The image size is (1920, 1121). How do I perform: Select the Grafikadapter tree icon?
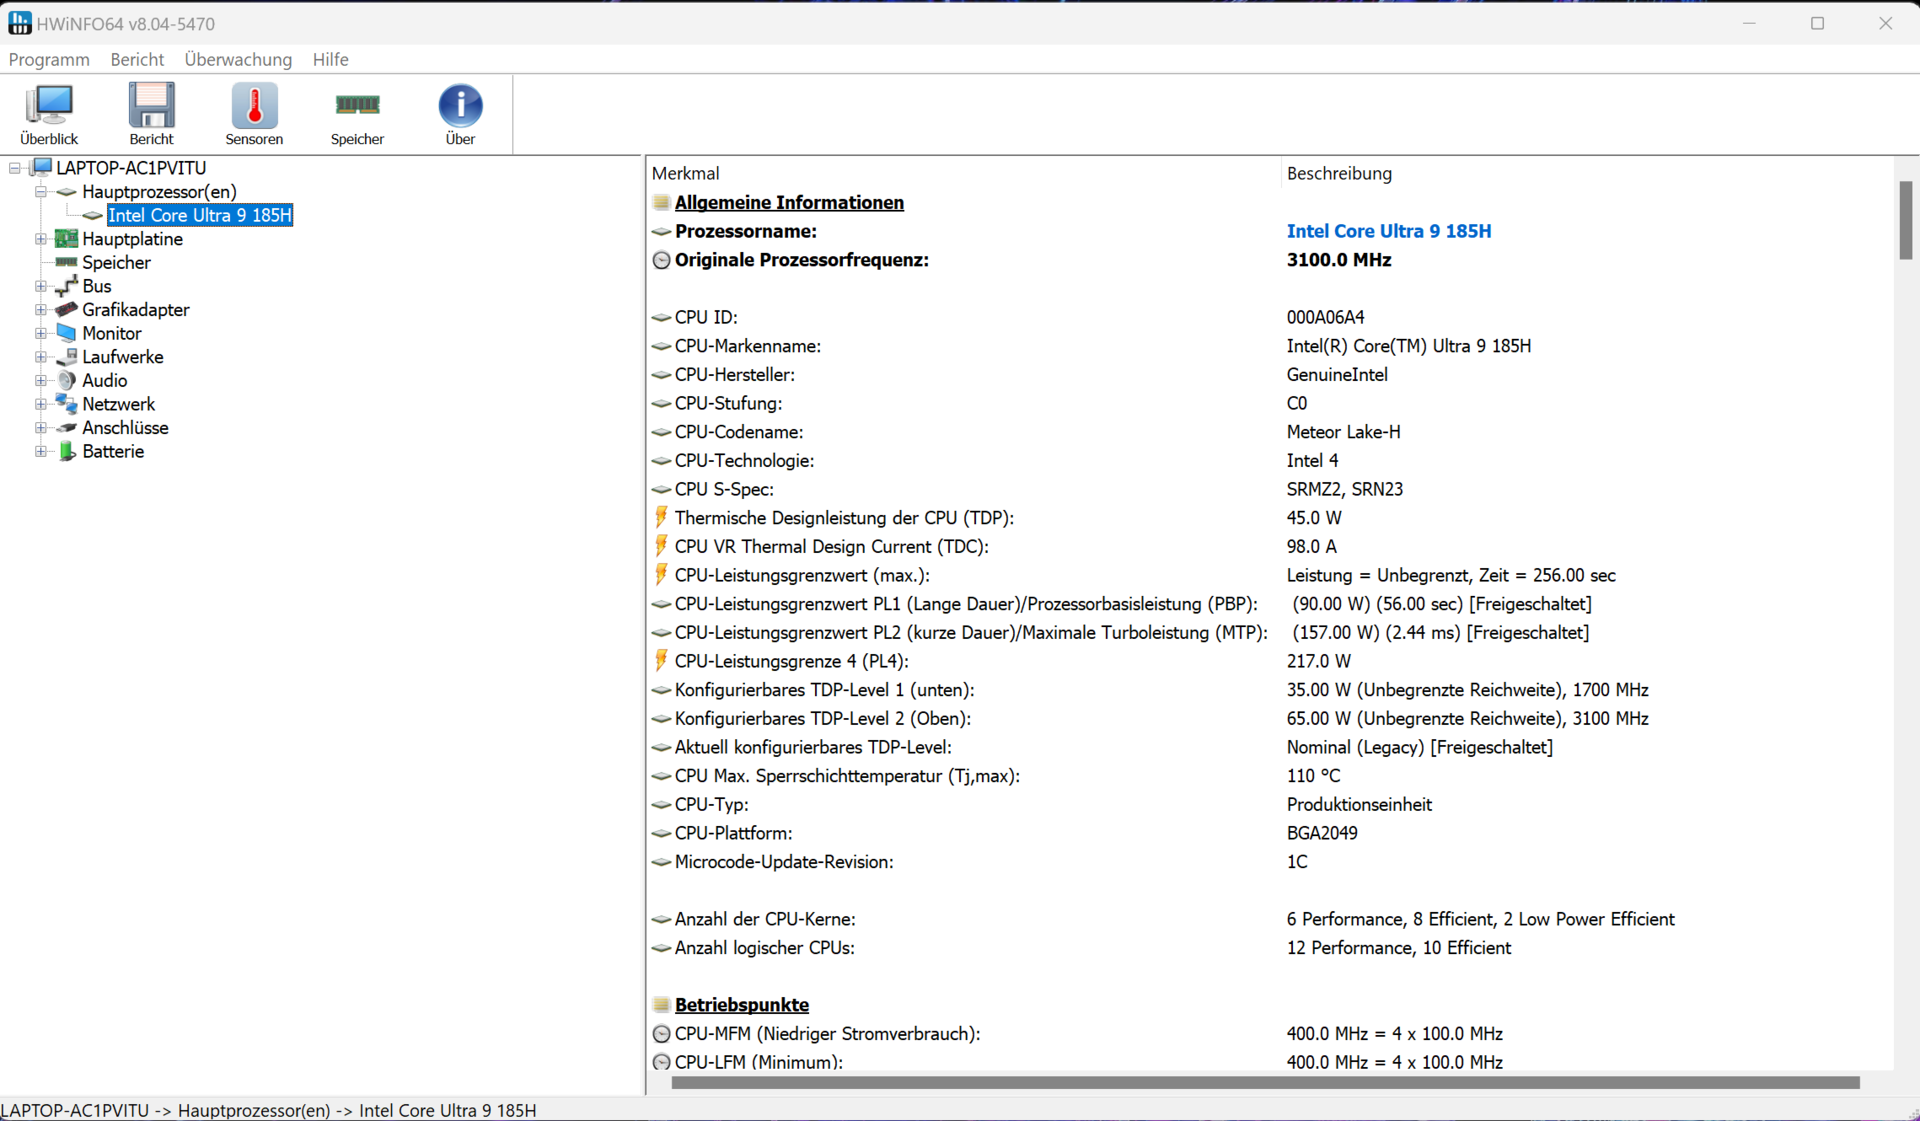[67, 310]
